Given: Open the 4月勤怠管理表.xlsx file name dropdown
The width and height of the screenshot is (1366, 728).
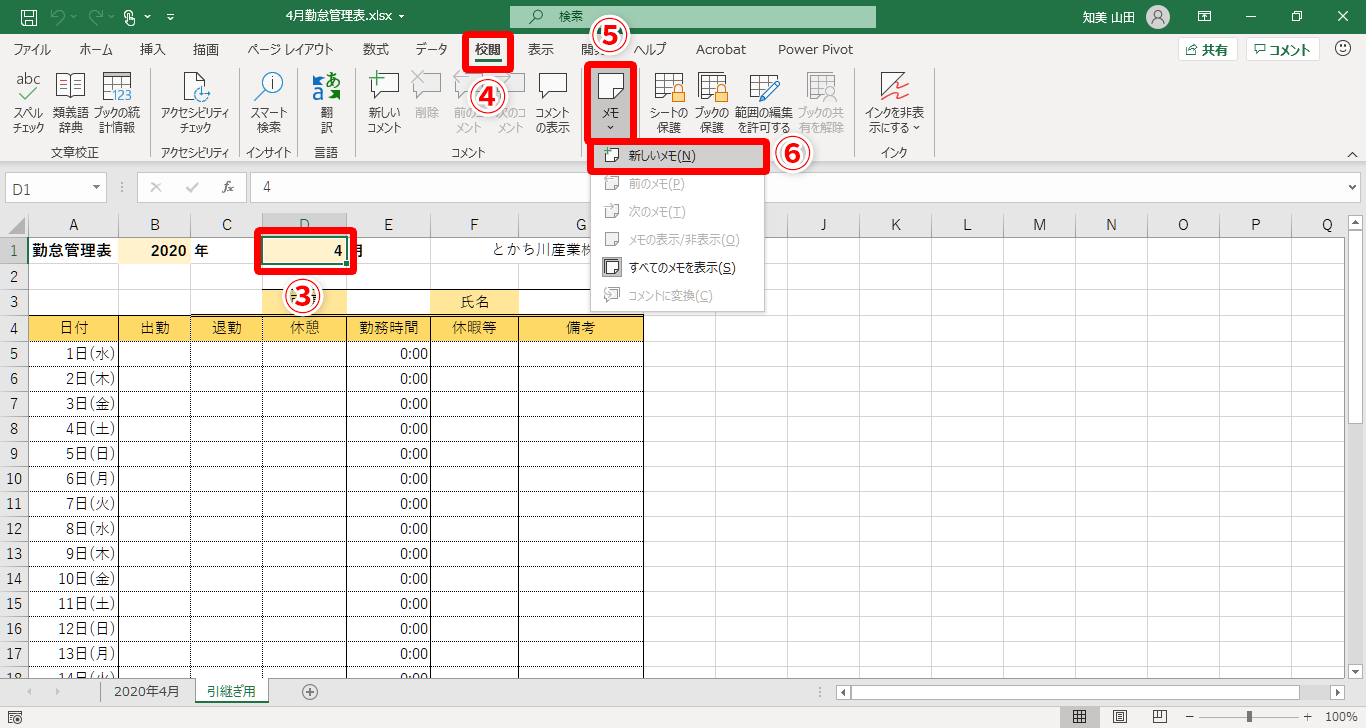Looking at the screenshot, I should point(401,17).
